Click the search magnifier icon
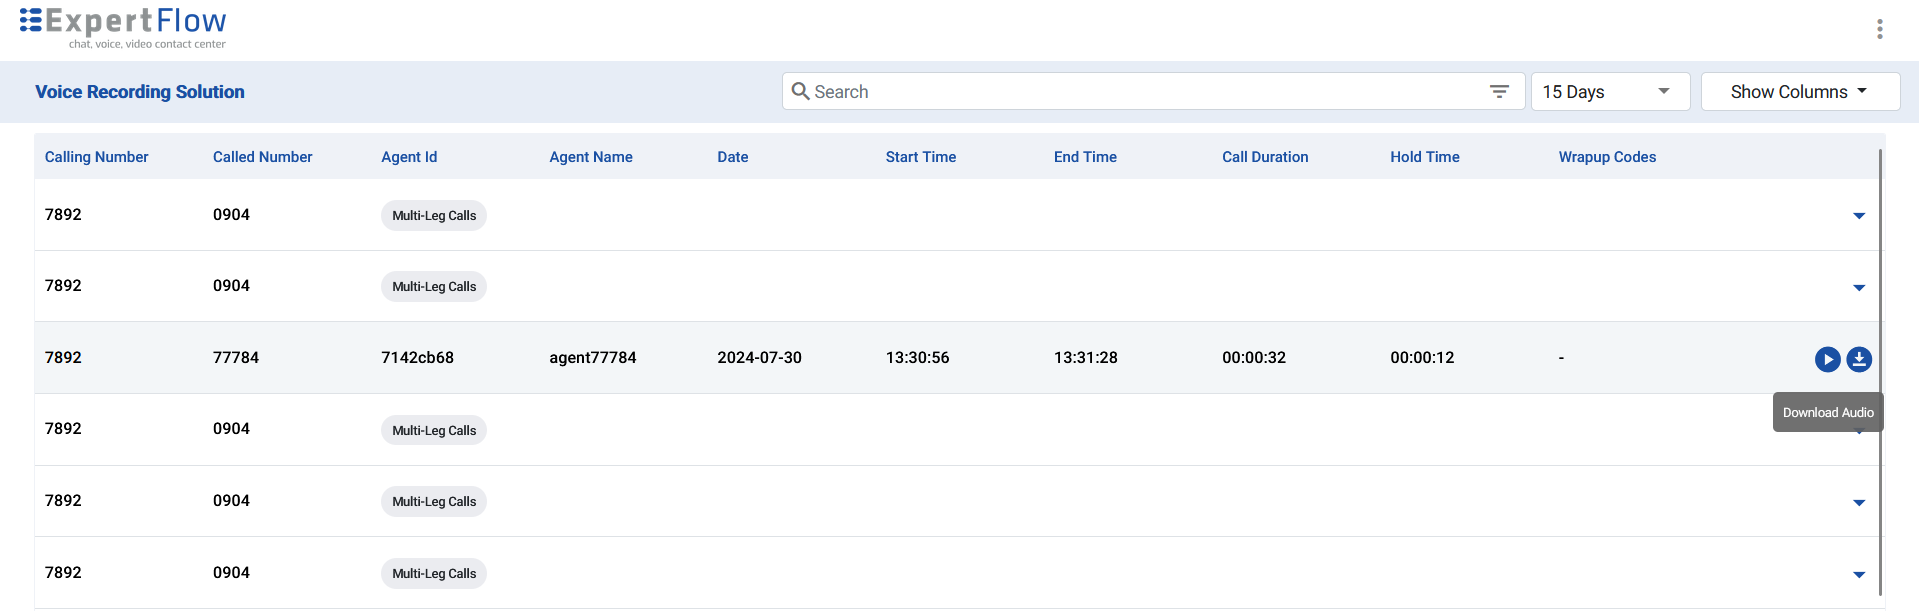This screenshot has height=611, width=1919. pyautogui.click(x=800, y=91)
